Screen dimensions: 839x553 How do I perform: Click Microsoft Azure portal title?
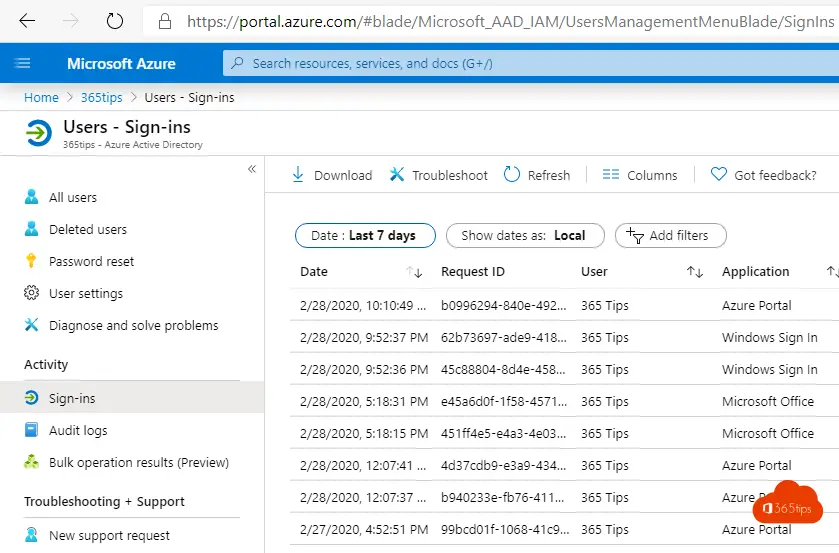[121, 63]
